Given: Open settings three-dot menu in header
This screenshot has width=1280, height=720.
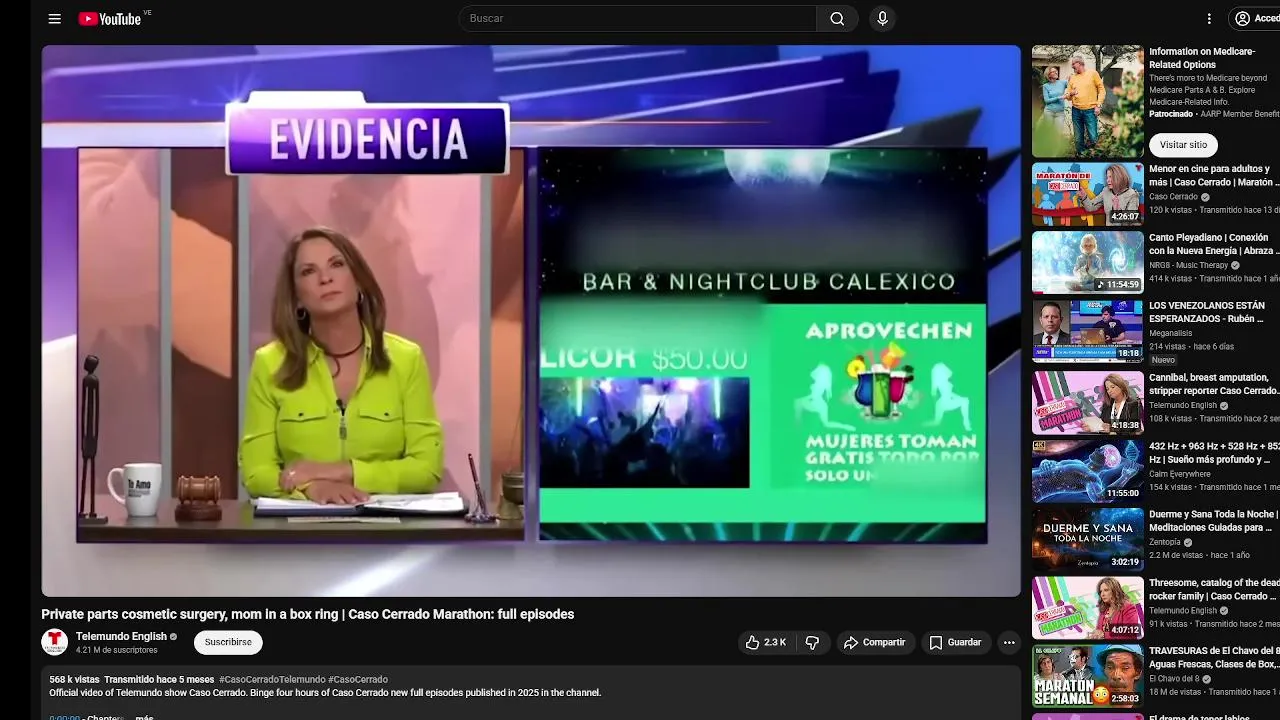Looking at the screenshot, I should [x=1209, y=19].
